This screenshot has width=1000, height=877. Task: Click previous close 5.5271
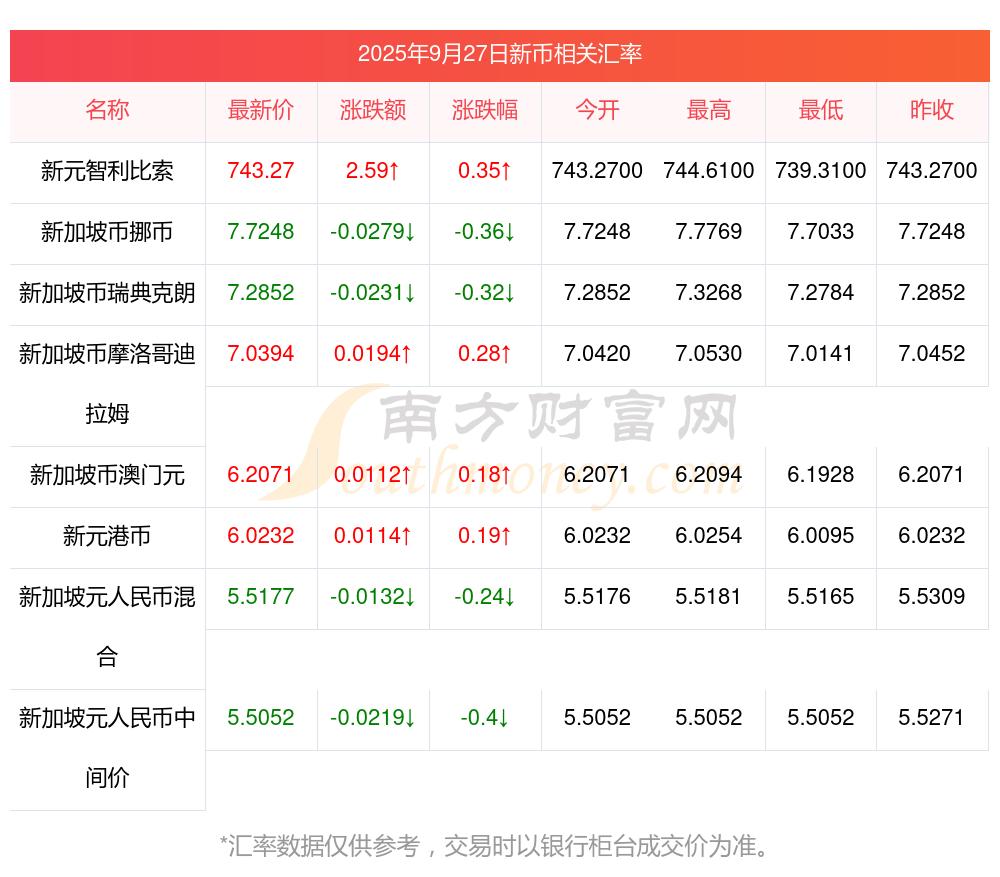932,718
